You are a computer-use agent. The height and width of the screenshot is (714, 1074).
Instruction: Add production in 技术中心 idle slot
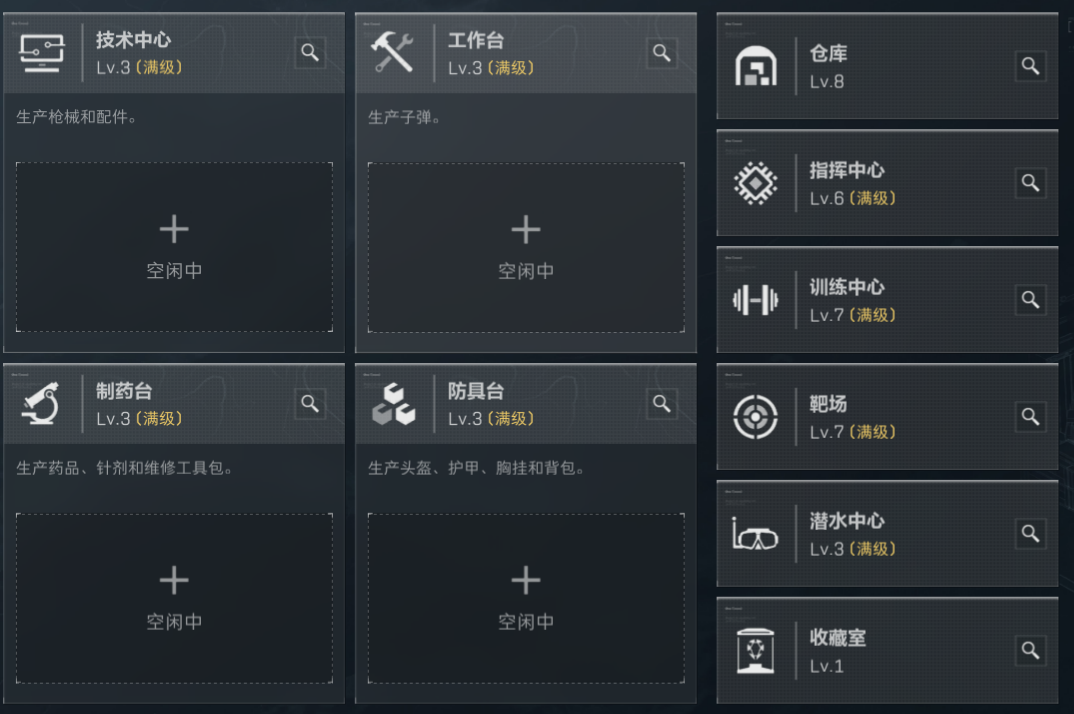click(x=174, y=247)
